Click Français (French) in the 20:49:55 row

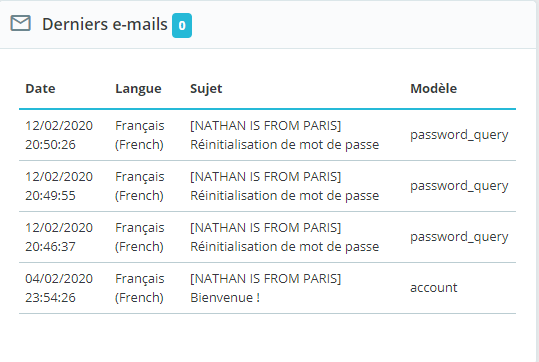(140, 186)
